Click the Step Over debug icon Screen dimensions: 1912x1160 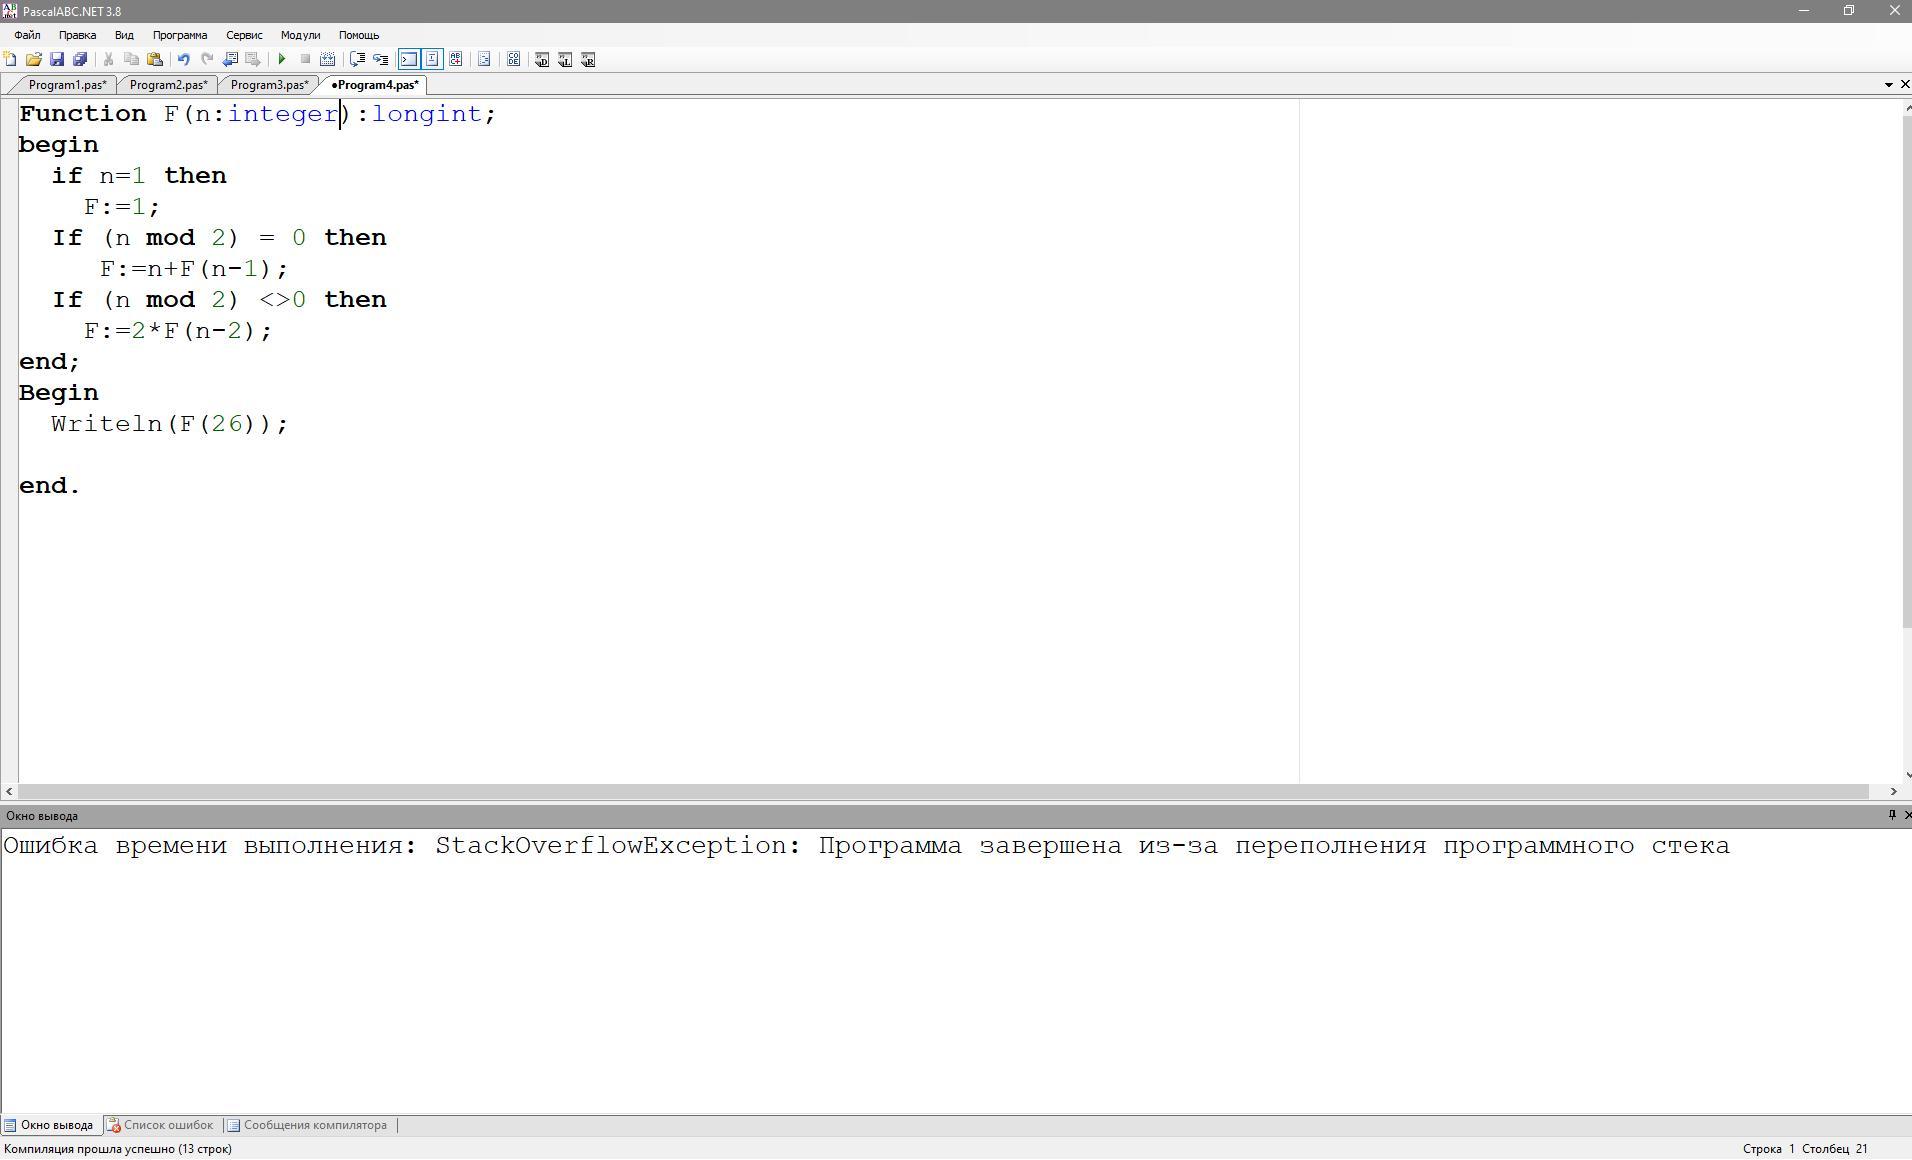click(380, 60)
